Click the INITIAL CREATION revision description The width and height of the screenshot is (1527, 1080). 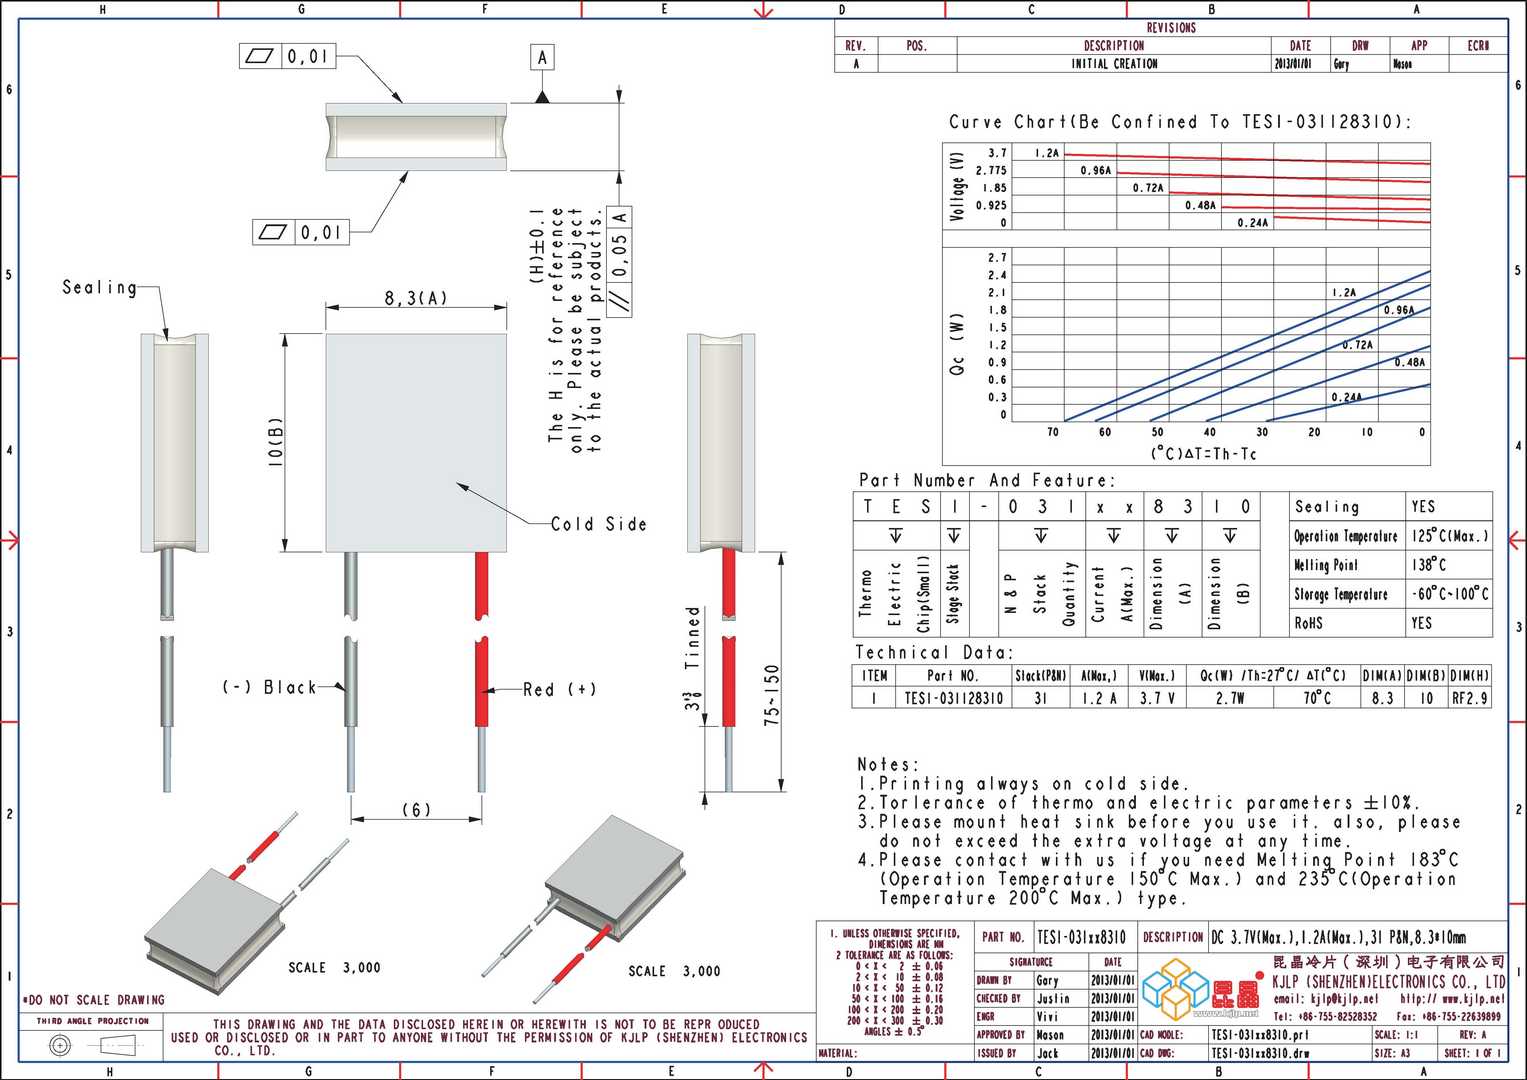click(x=1114, y=63)
